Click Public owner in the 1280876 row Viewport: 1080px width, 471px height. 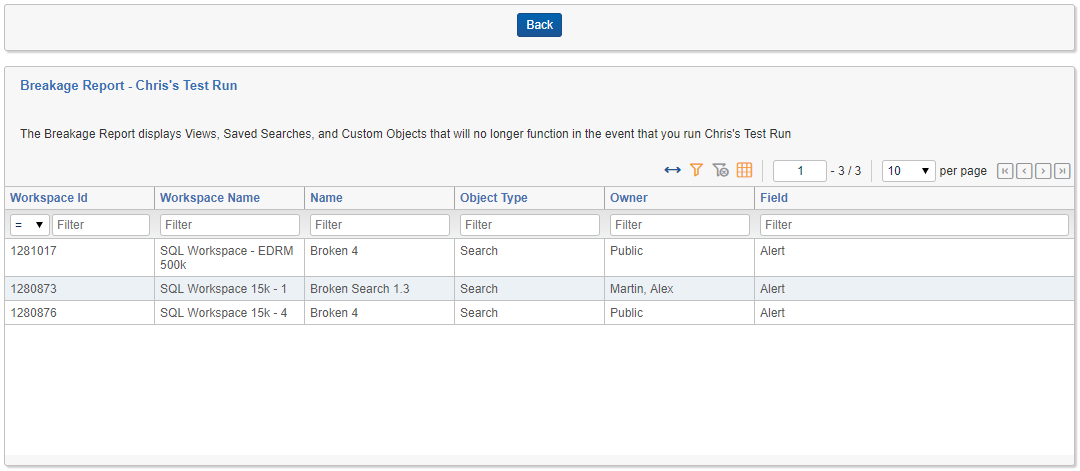[x=679, y=313]
